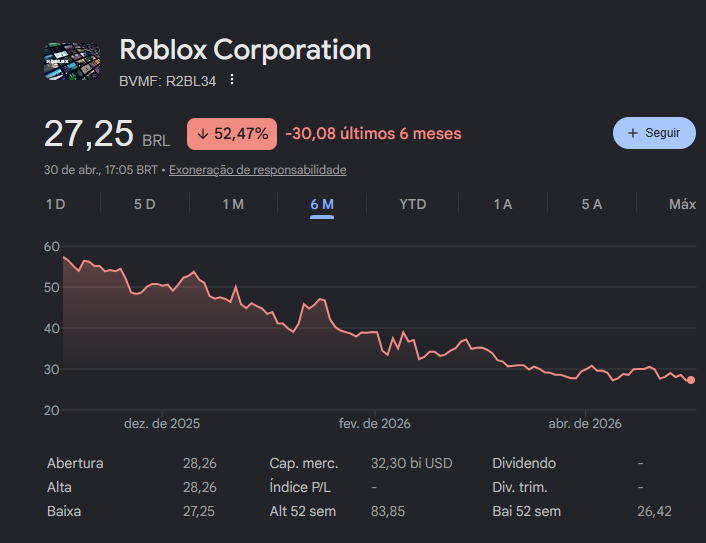Show the Máx chart range
The image size is (706, 543).
coord(683,204)
